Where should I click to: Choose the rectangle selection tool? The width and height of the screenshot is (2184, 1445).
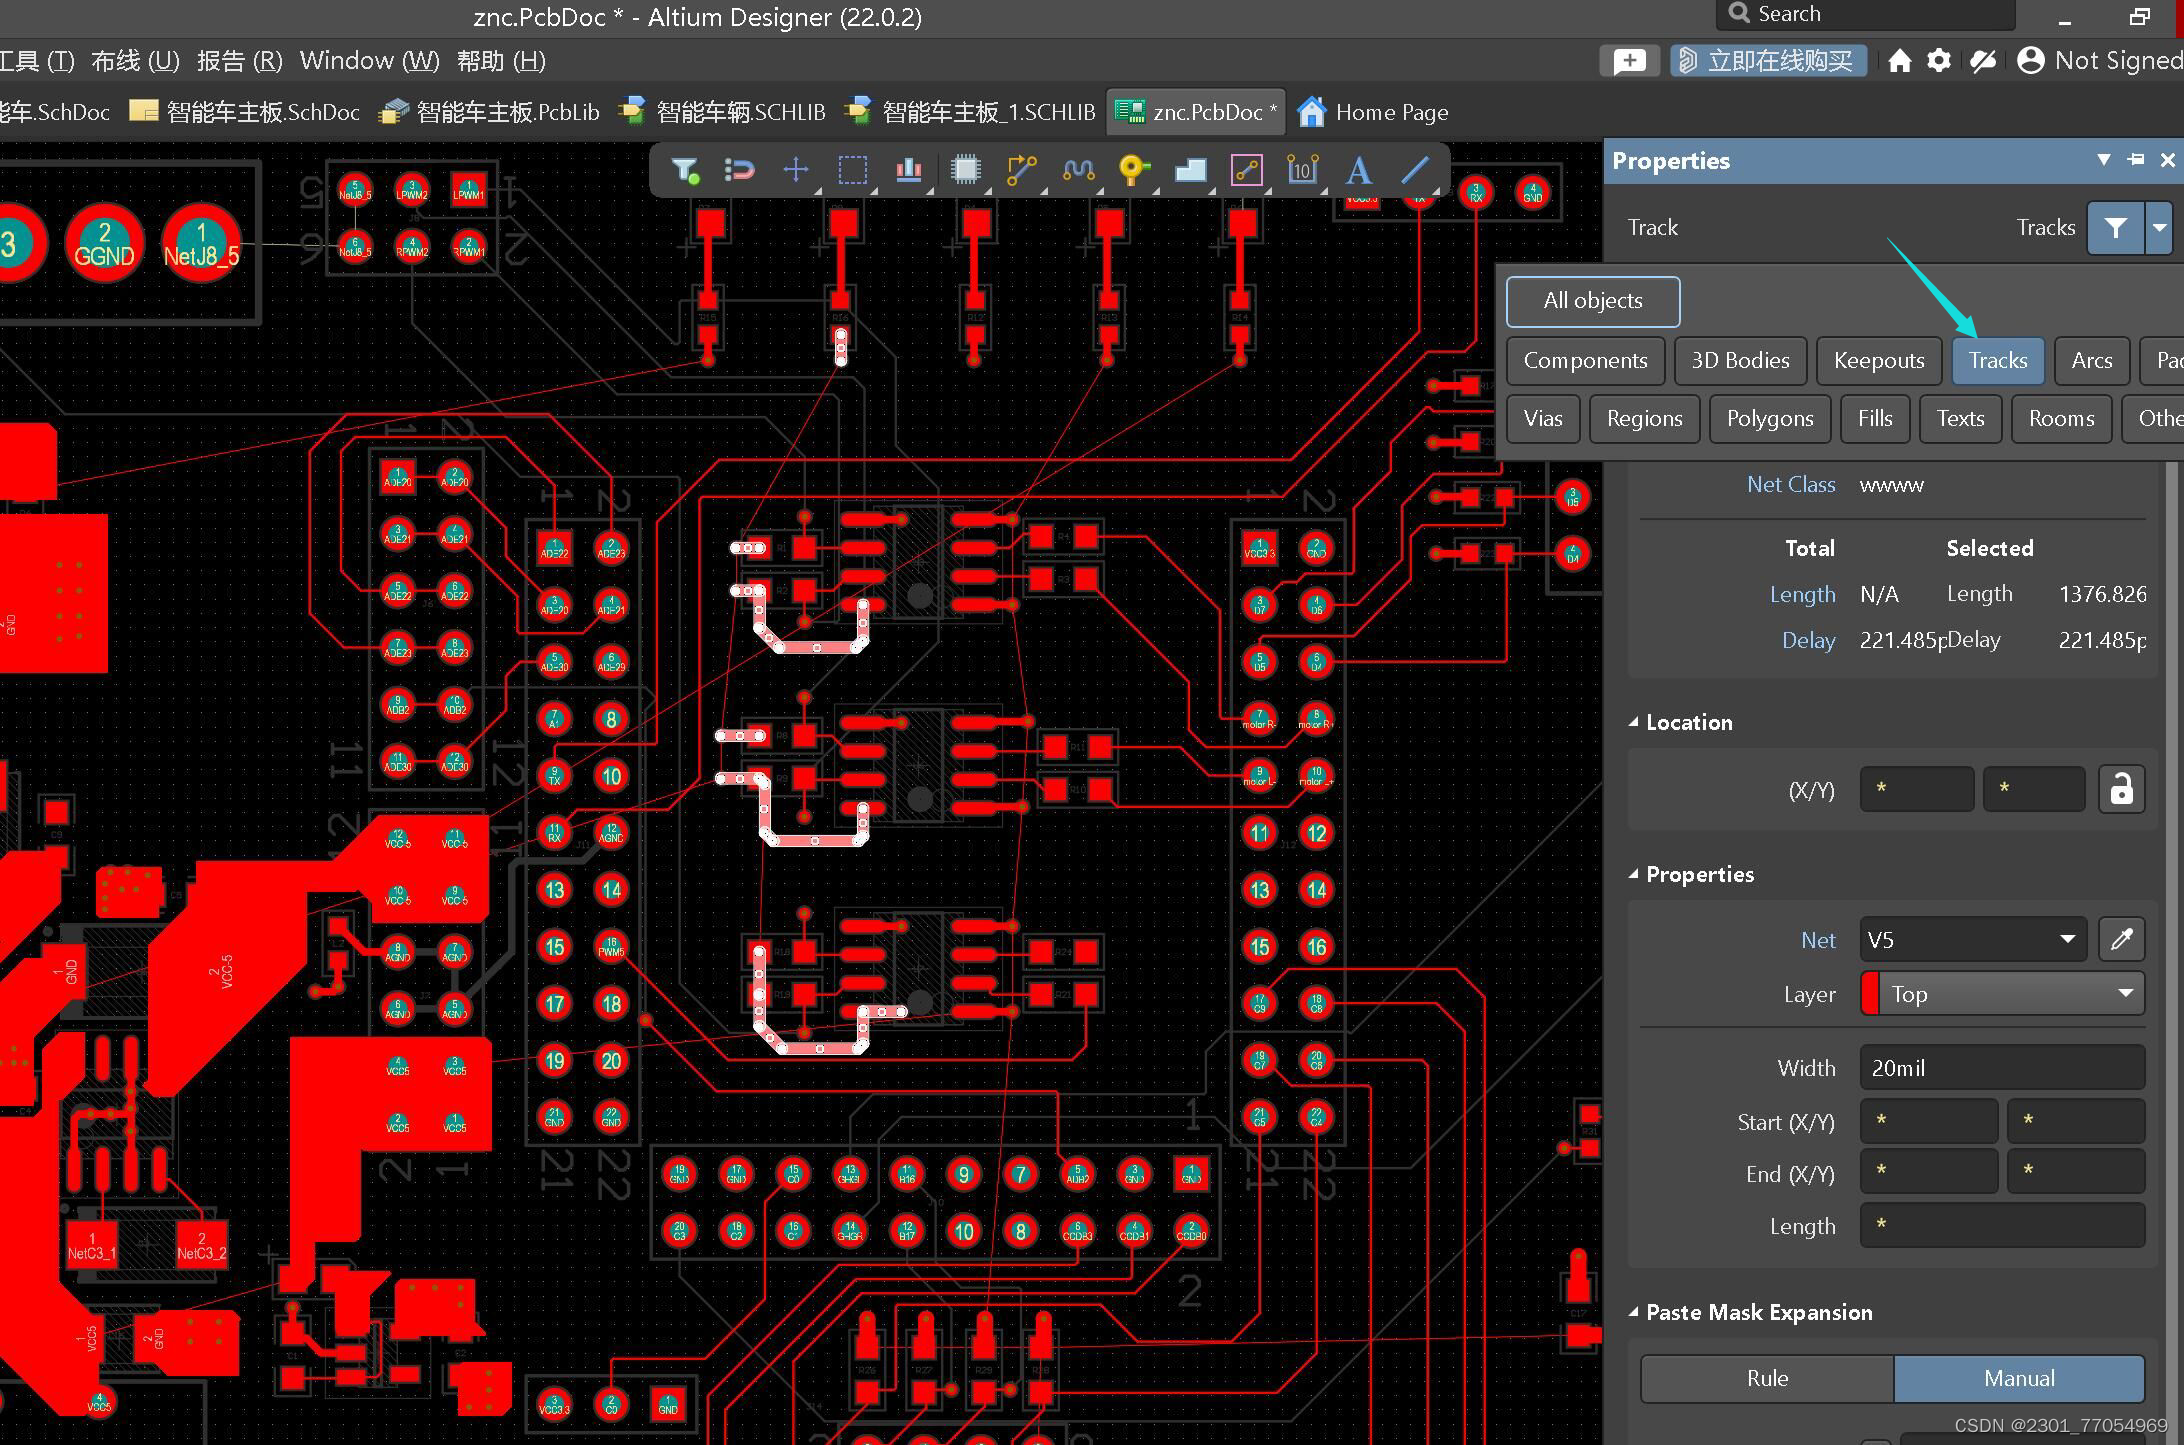pos(852,170)
